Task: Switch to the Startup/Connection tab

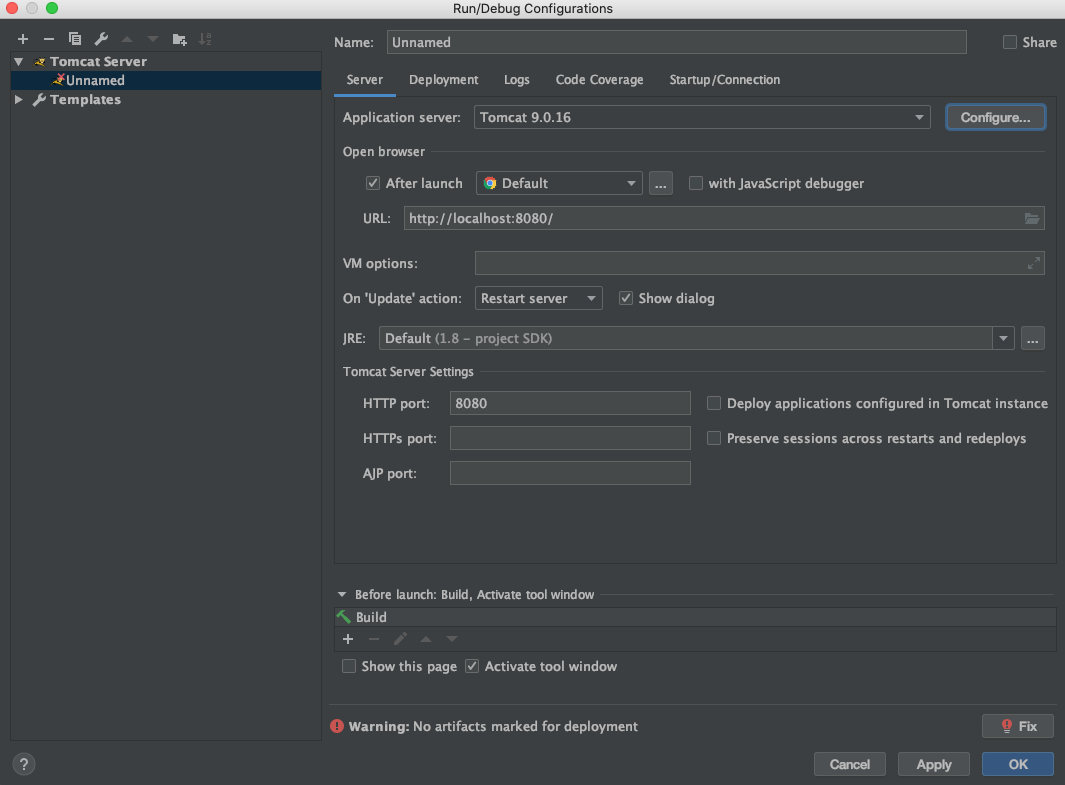Action: (x=725, y=80)
